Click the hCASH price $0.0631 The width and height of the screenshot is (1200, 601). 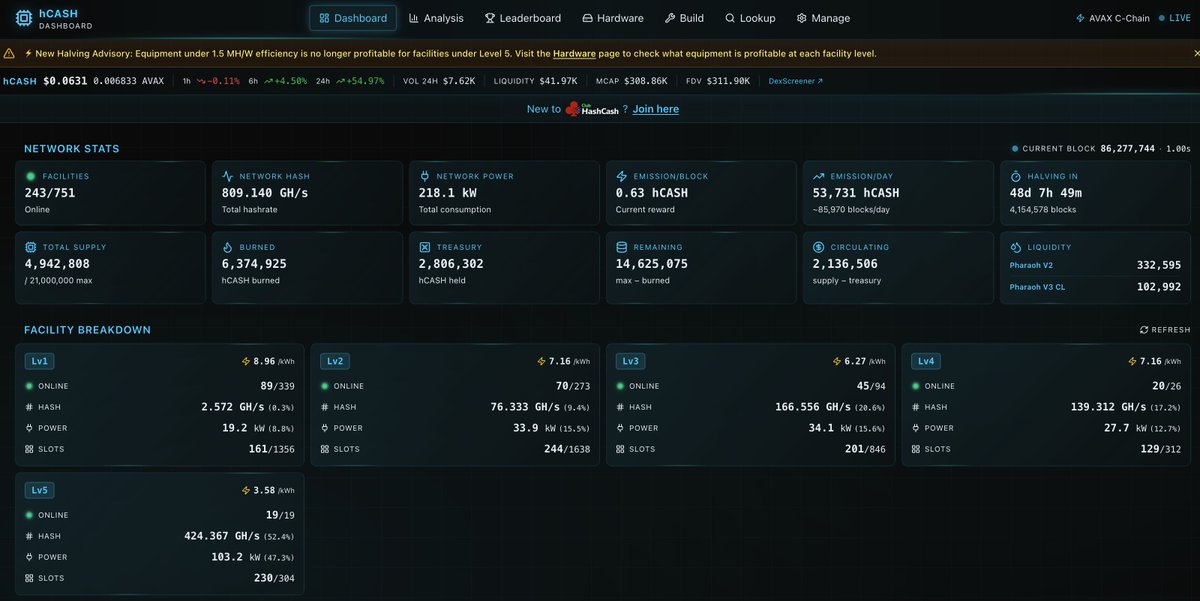65,81
